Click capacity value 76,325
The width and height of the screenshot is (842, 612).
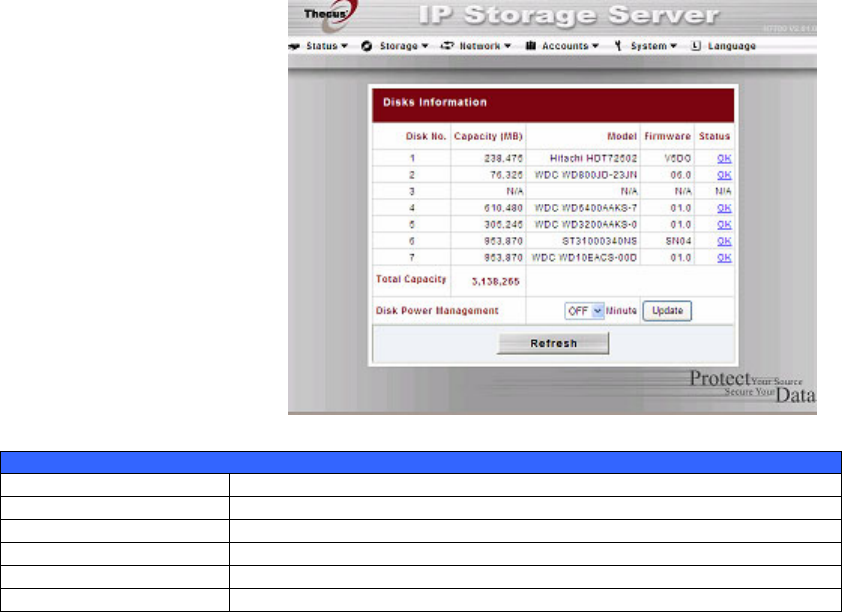(x=506, y=175)
